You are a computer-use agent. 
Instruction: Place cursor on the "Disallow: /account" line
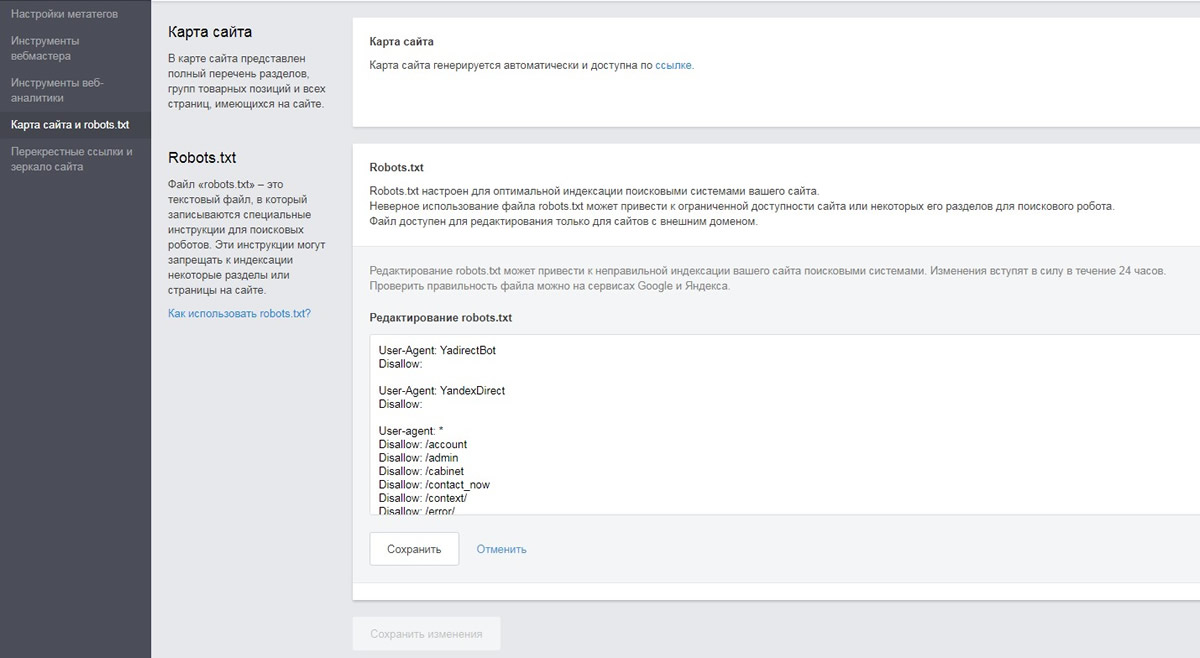click(x=421, y=444)
